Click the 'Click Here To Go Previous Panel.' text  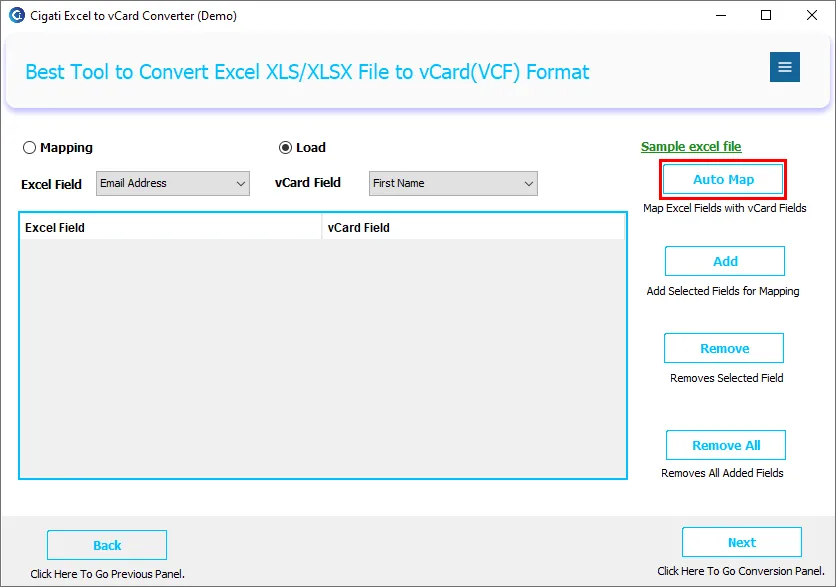(x=107, y=574)
